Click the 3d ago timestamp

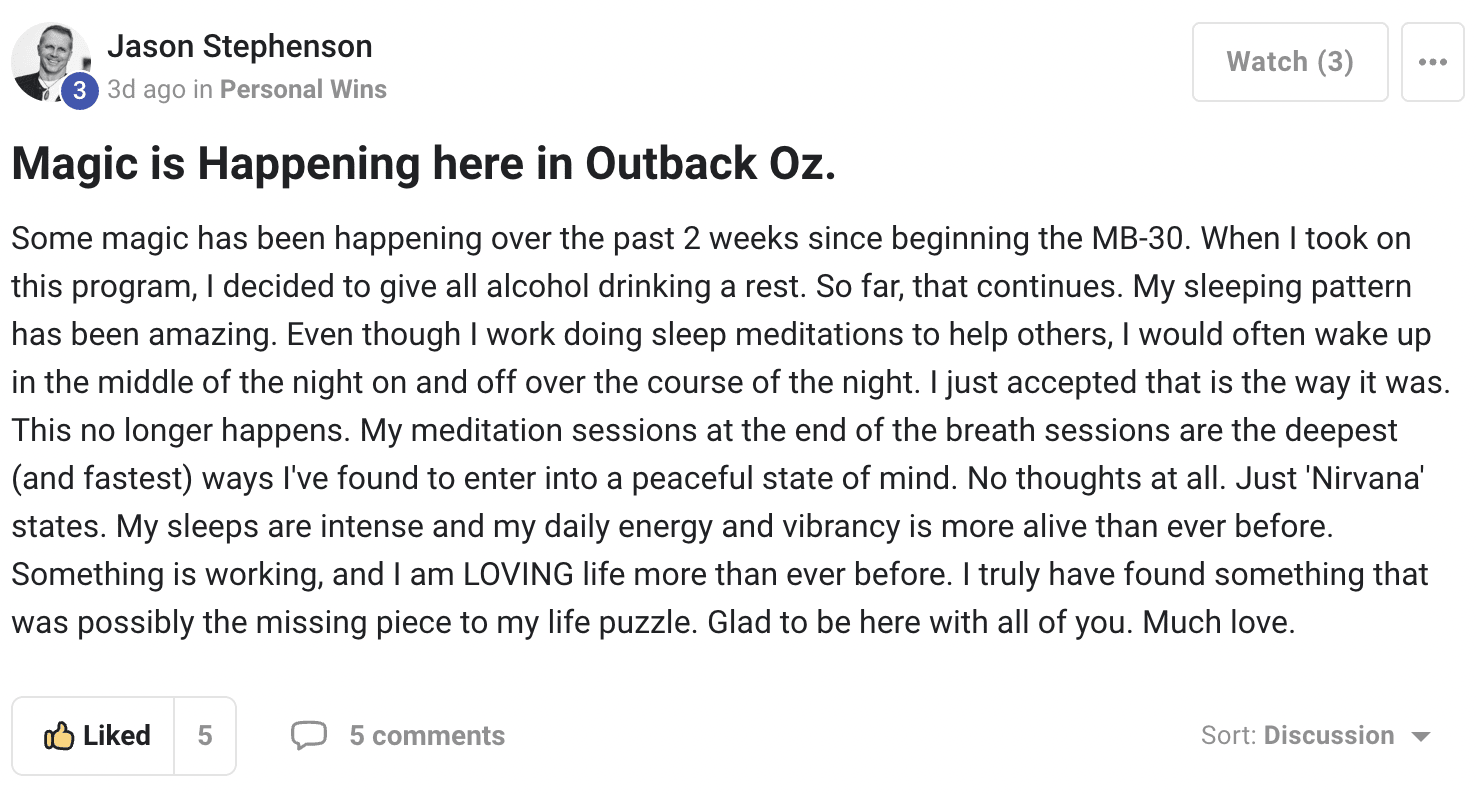point(146,89)
